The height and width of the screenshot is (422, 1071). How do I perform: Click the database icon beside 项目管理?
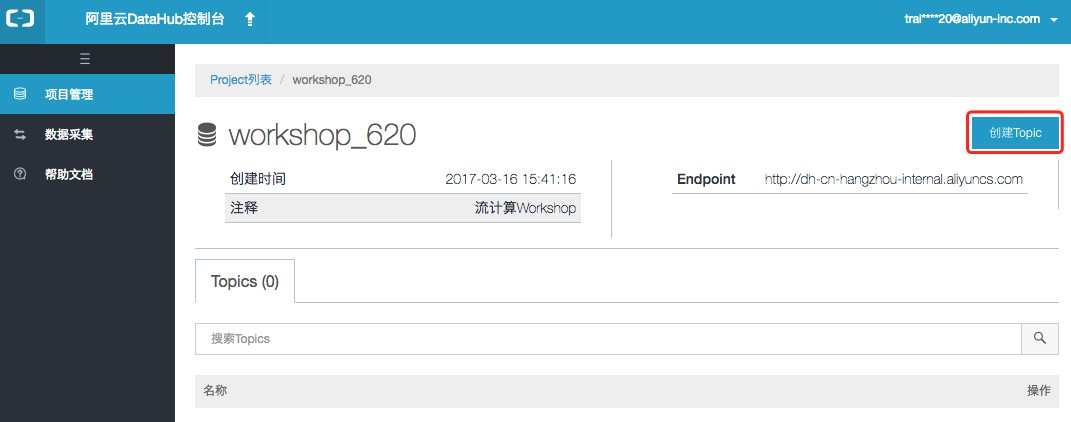(x=20, y=95)
